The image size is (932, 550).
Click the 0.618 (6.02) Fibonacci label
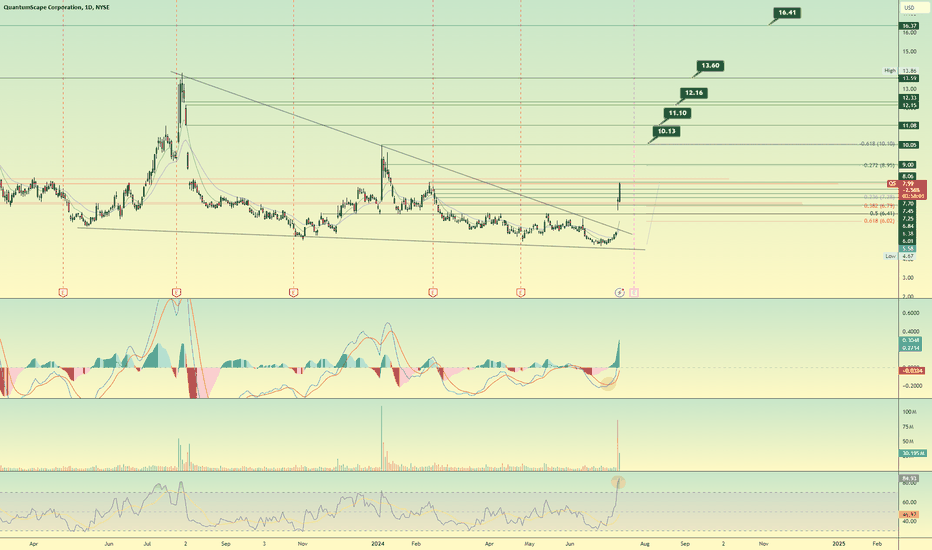click(879, 221)
